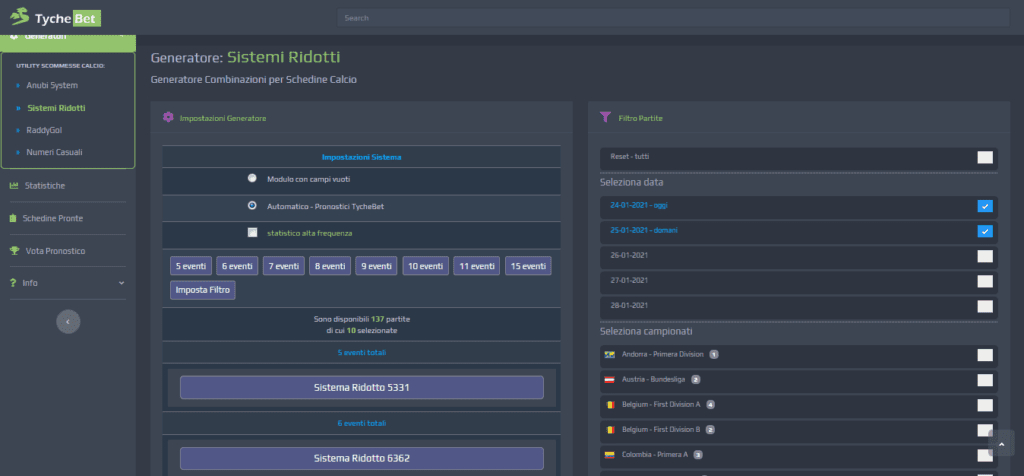The image size is (1024, 476).
Task: Click the 24-01-2021 - oggi label
Action: (639, 206)
